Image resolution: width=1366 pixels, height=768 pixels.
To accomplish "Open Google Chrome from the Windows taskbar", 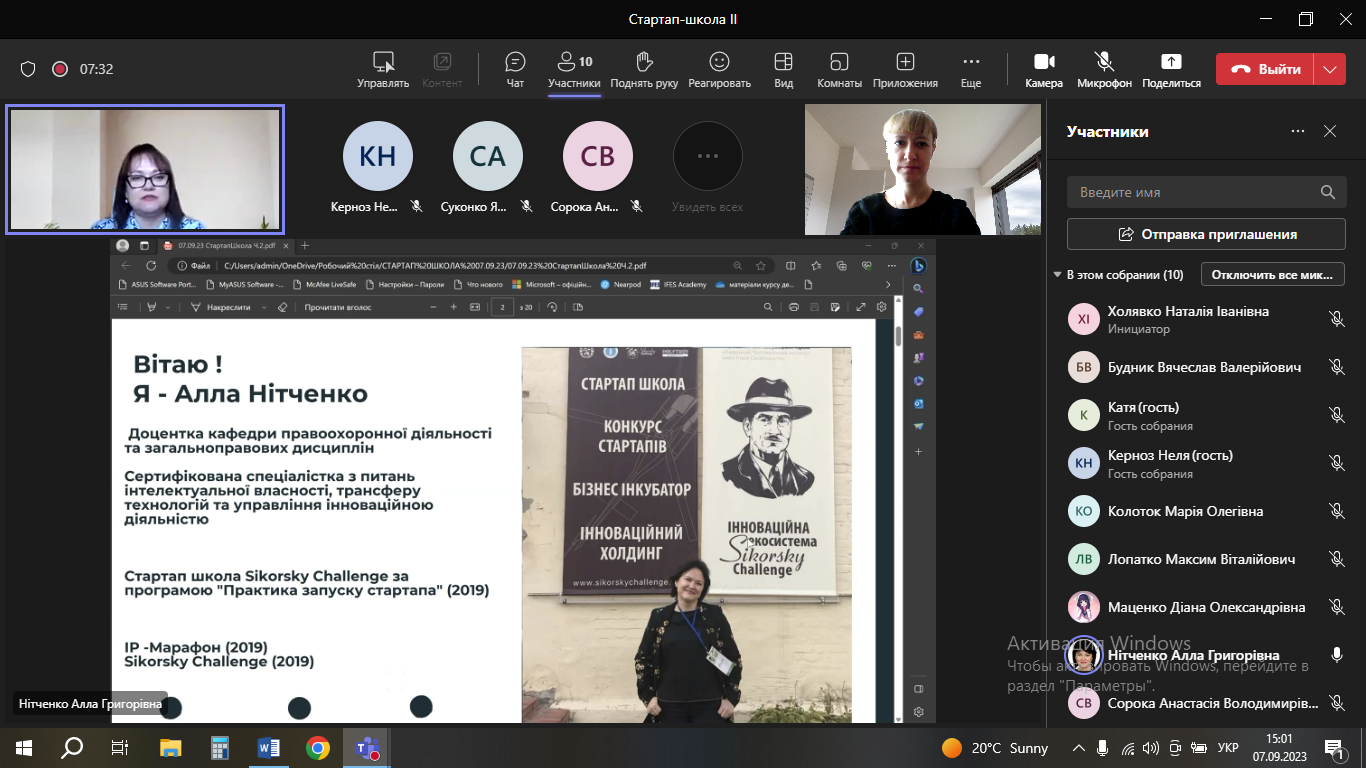I will point(318,747).
